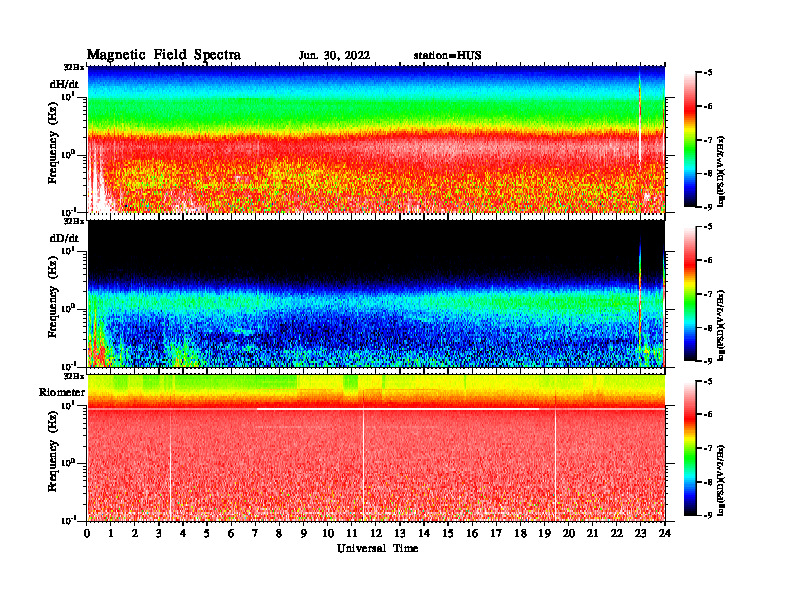Viewport: 792px width, 612px height.
Task: Click hour tick label '3' on time axis
Action: click(x=159, y=533)
